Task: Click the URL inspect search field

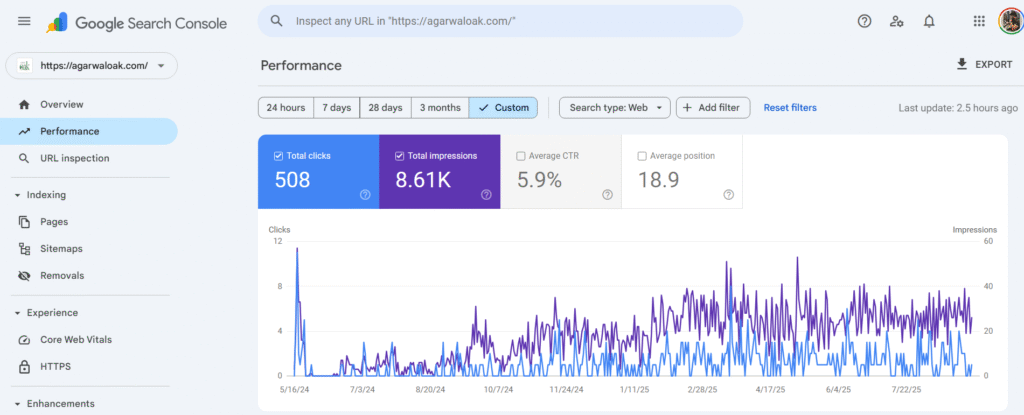Action: [x=500, y=21]
